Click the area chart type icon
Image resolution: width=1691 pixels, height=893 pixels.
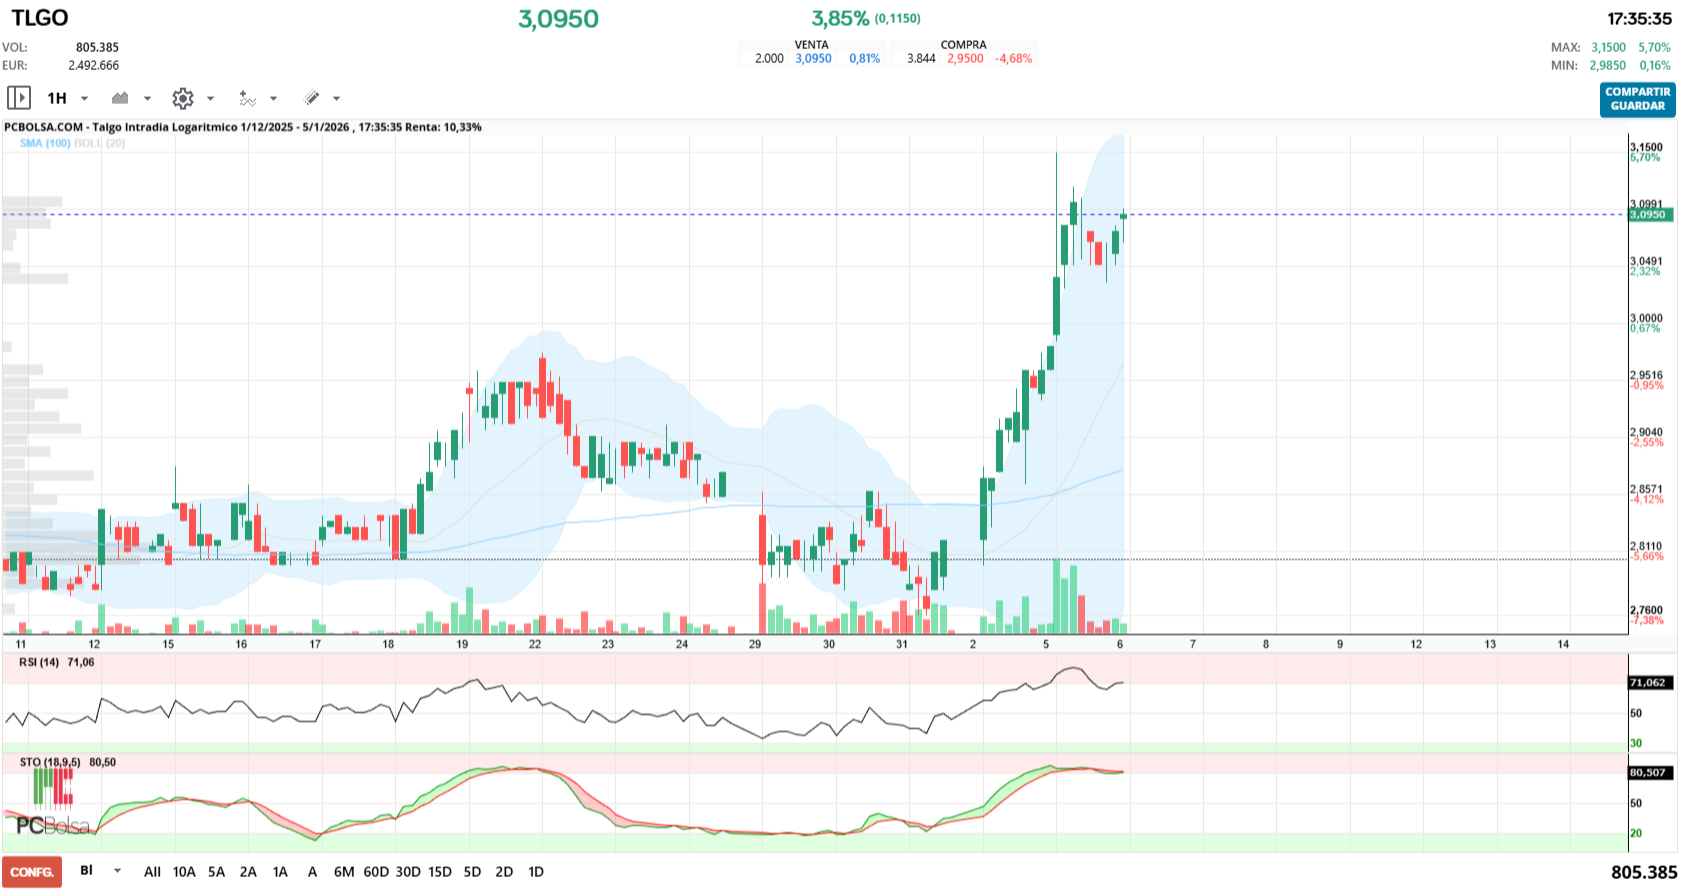tap(120, 98)
